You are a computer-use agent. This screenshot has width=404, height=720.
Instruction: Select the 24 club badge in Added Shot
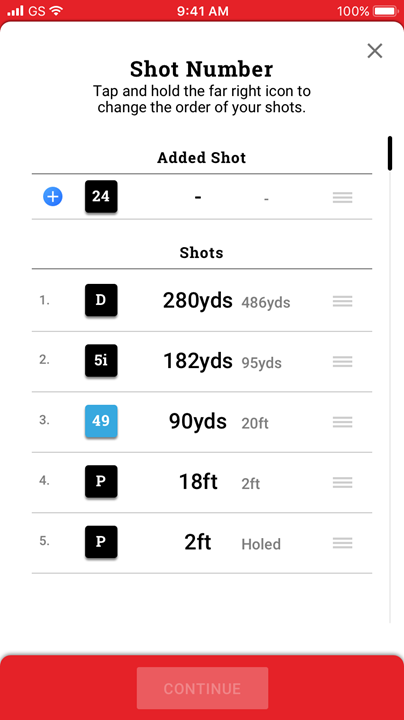click(101, 197)
